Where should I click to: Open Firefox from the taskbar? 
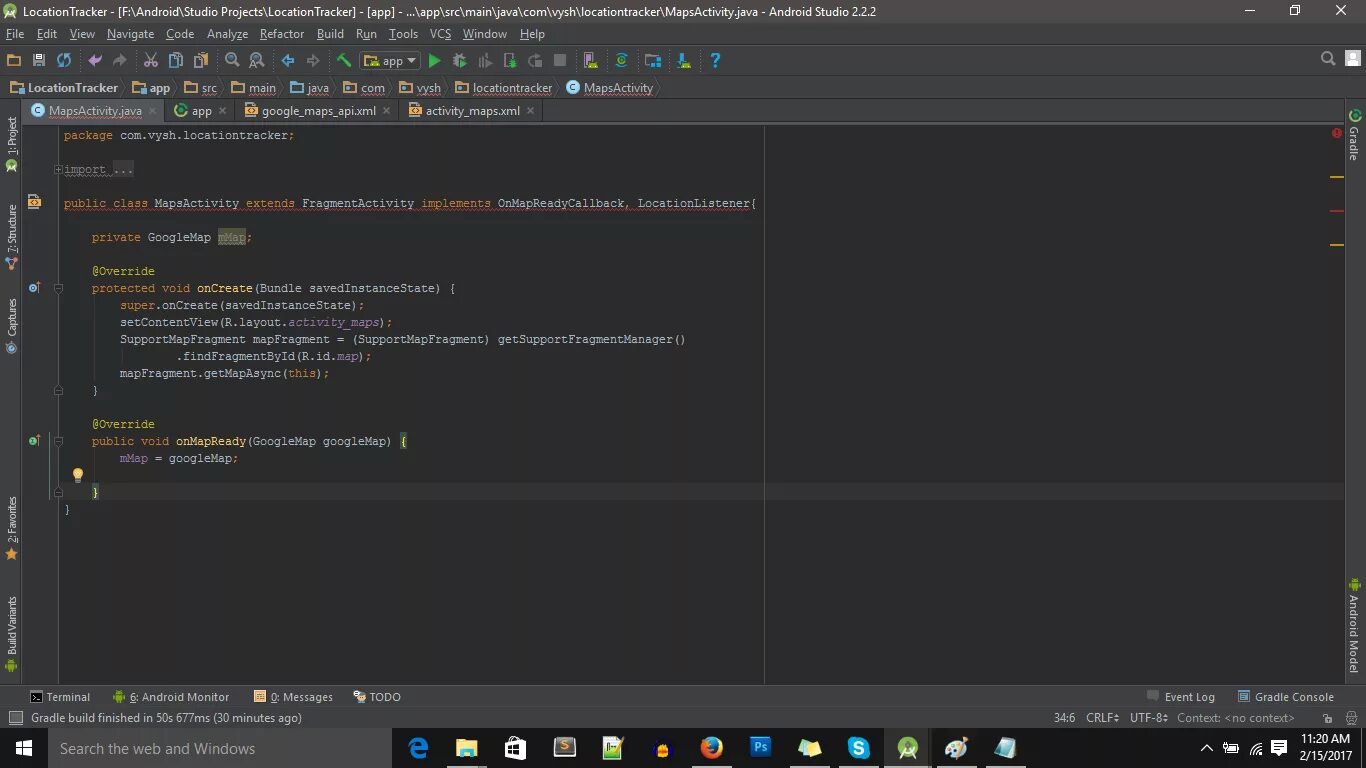(x=711, y=748)
